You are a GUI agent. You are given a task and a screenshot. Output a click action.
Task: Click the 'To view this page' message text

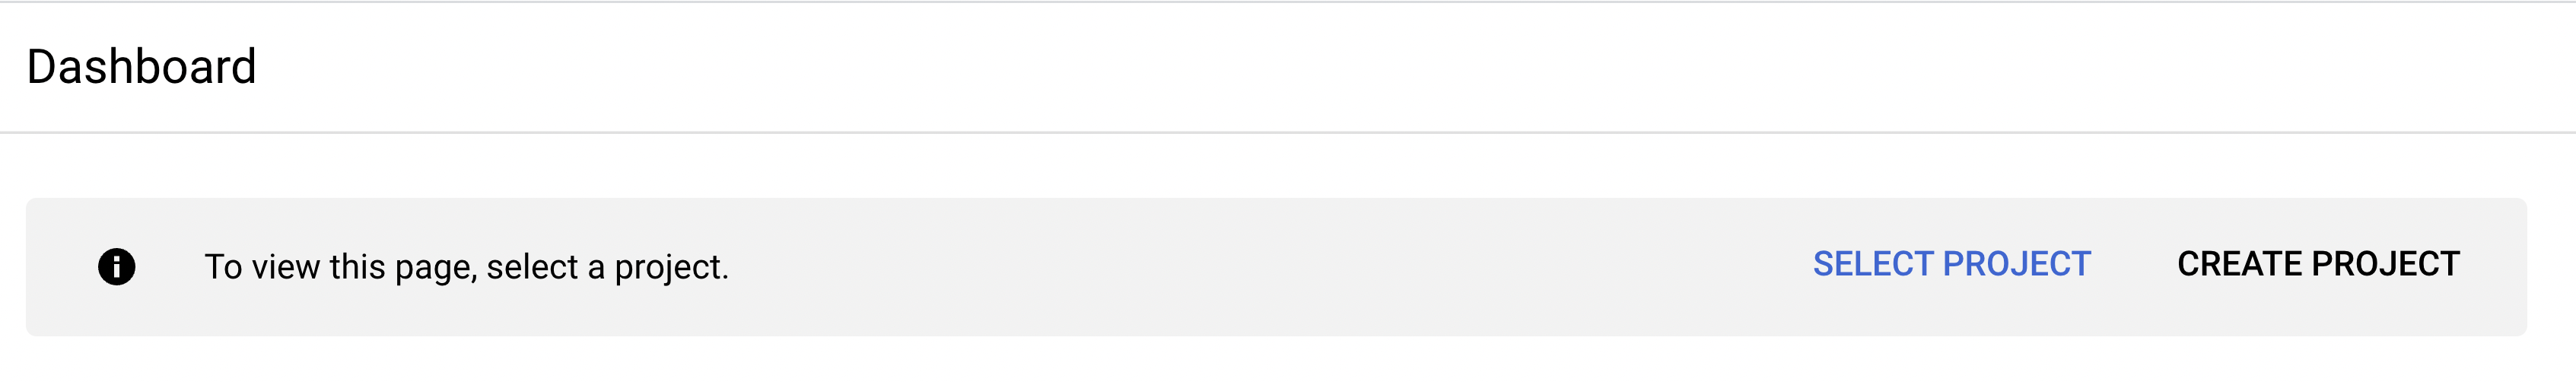(466, 267)
